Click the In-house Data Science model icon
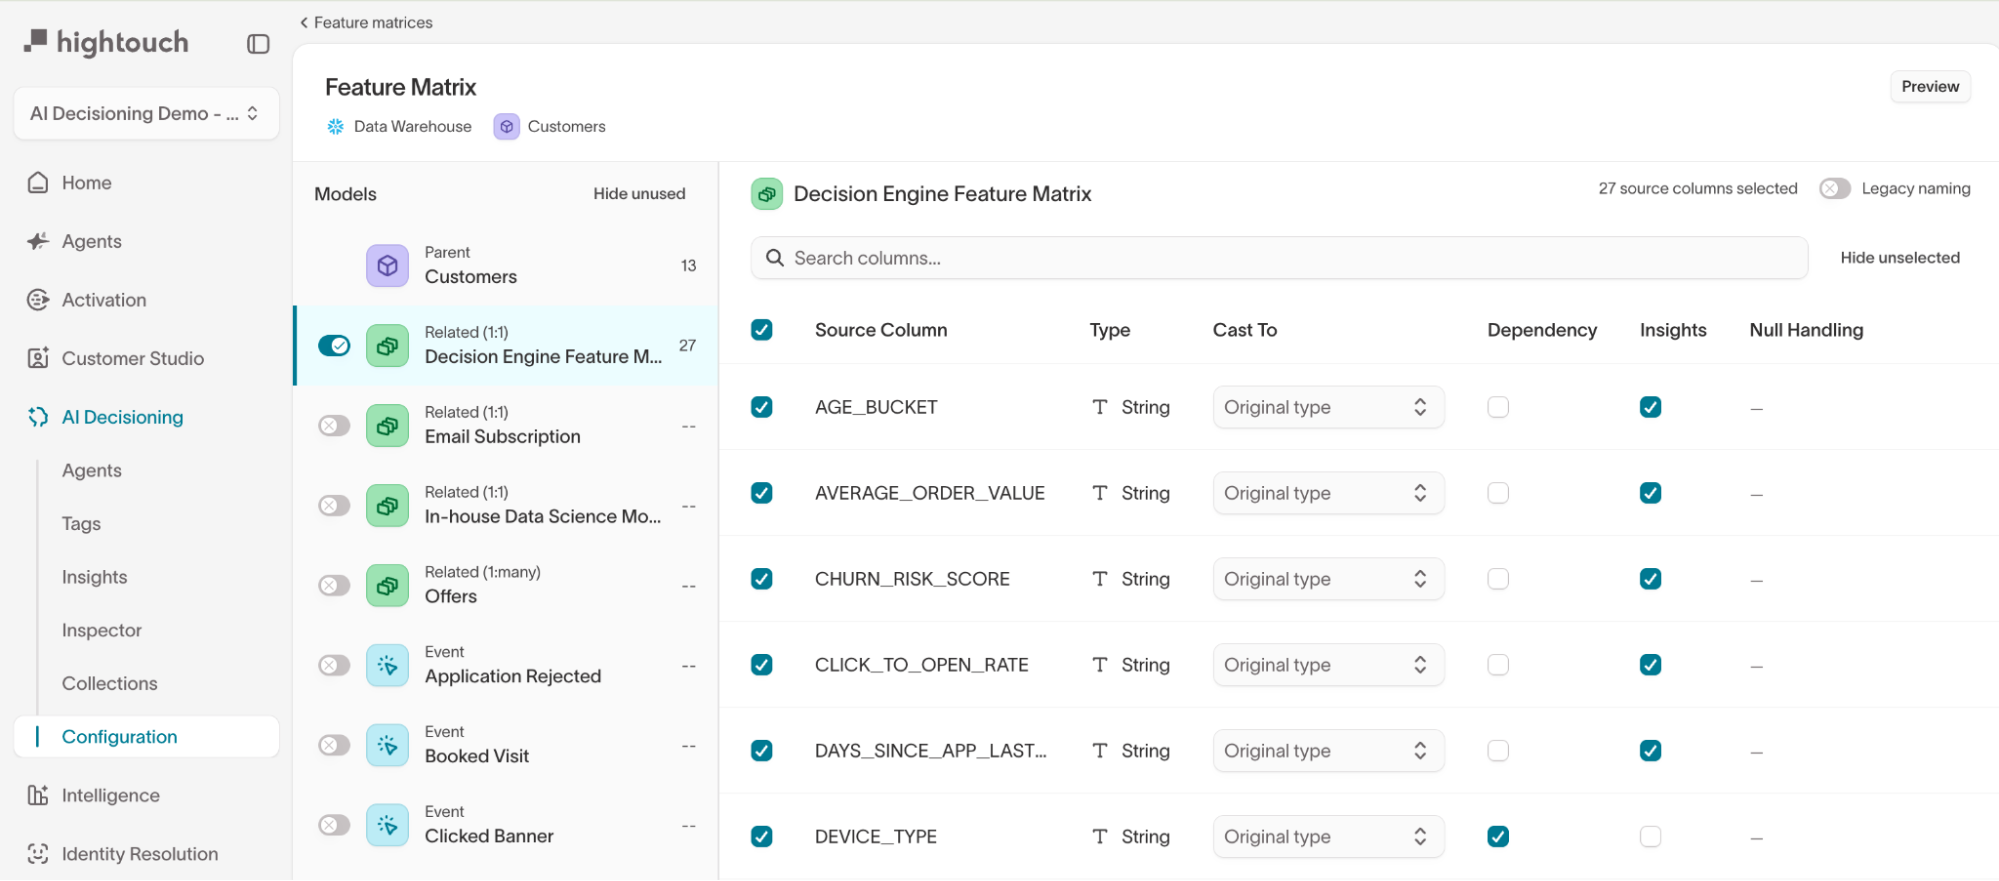The height and width of the screenshot is (881, 1999). coord(387,505)
